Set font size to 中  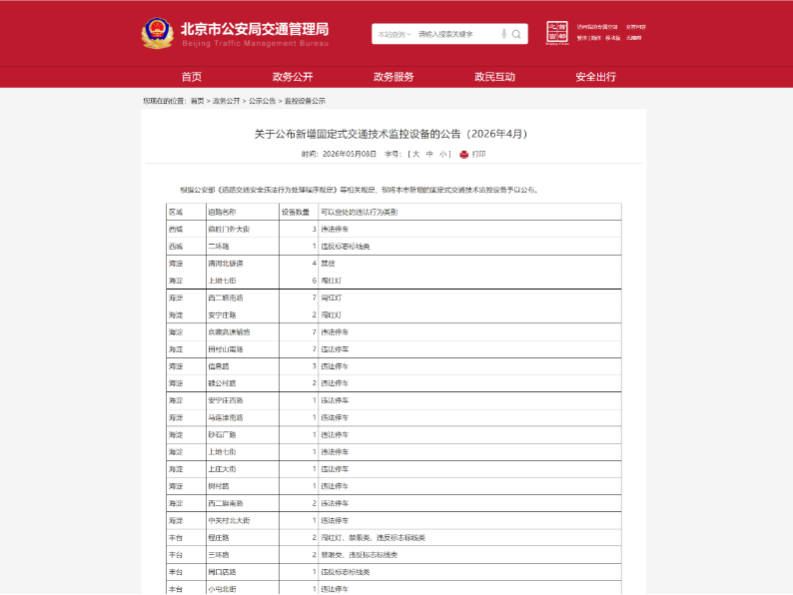[x=429, y=154]
